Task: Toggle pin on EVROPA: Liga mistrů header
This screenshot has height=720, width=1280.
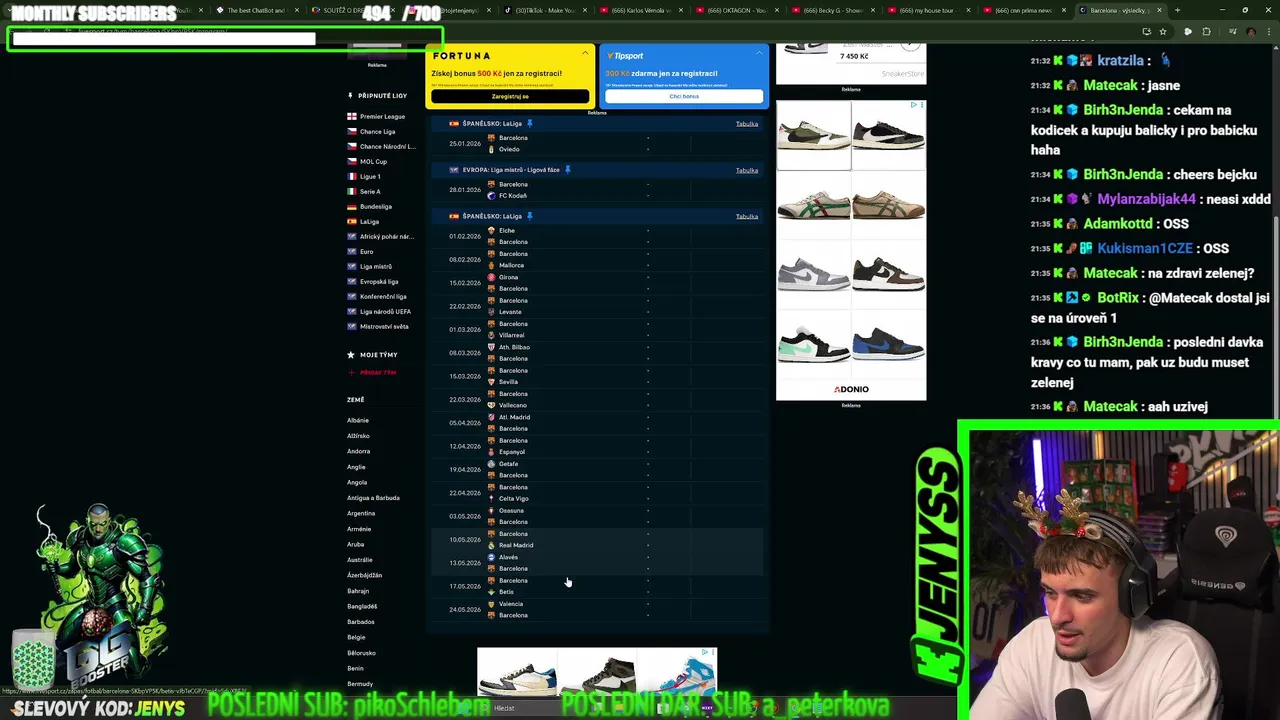Action: point(567,170)
